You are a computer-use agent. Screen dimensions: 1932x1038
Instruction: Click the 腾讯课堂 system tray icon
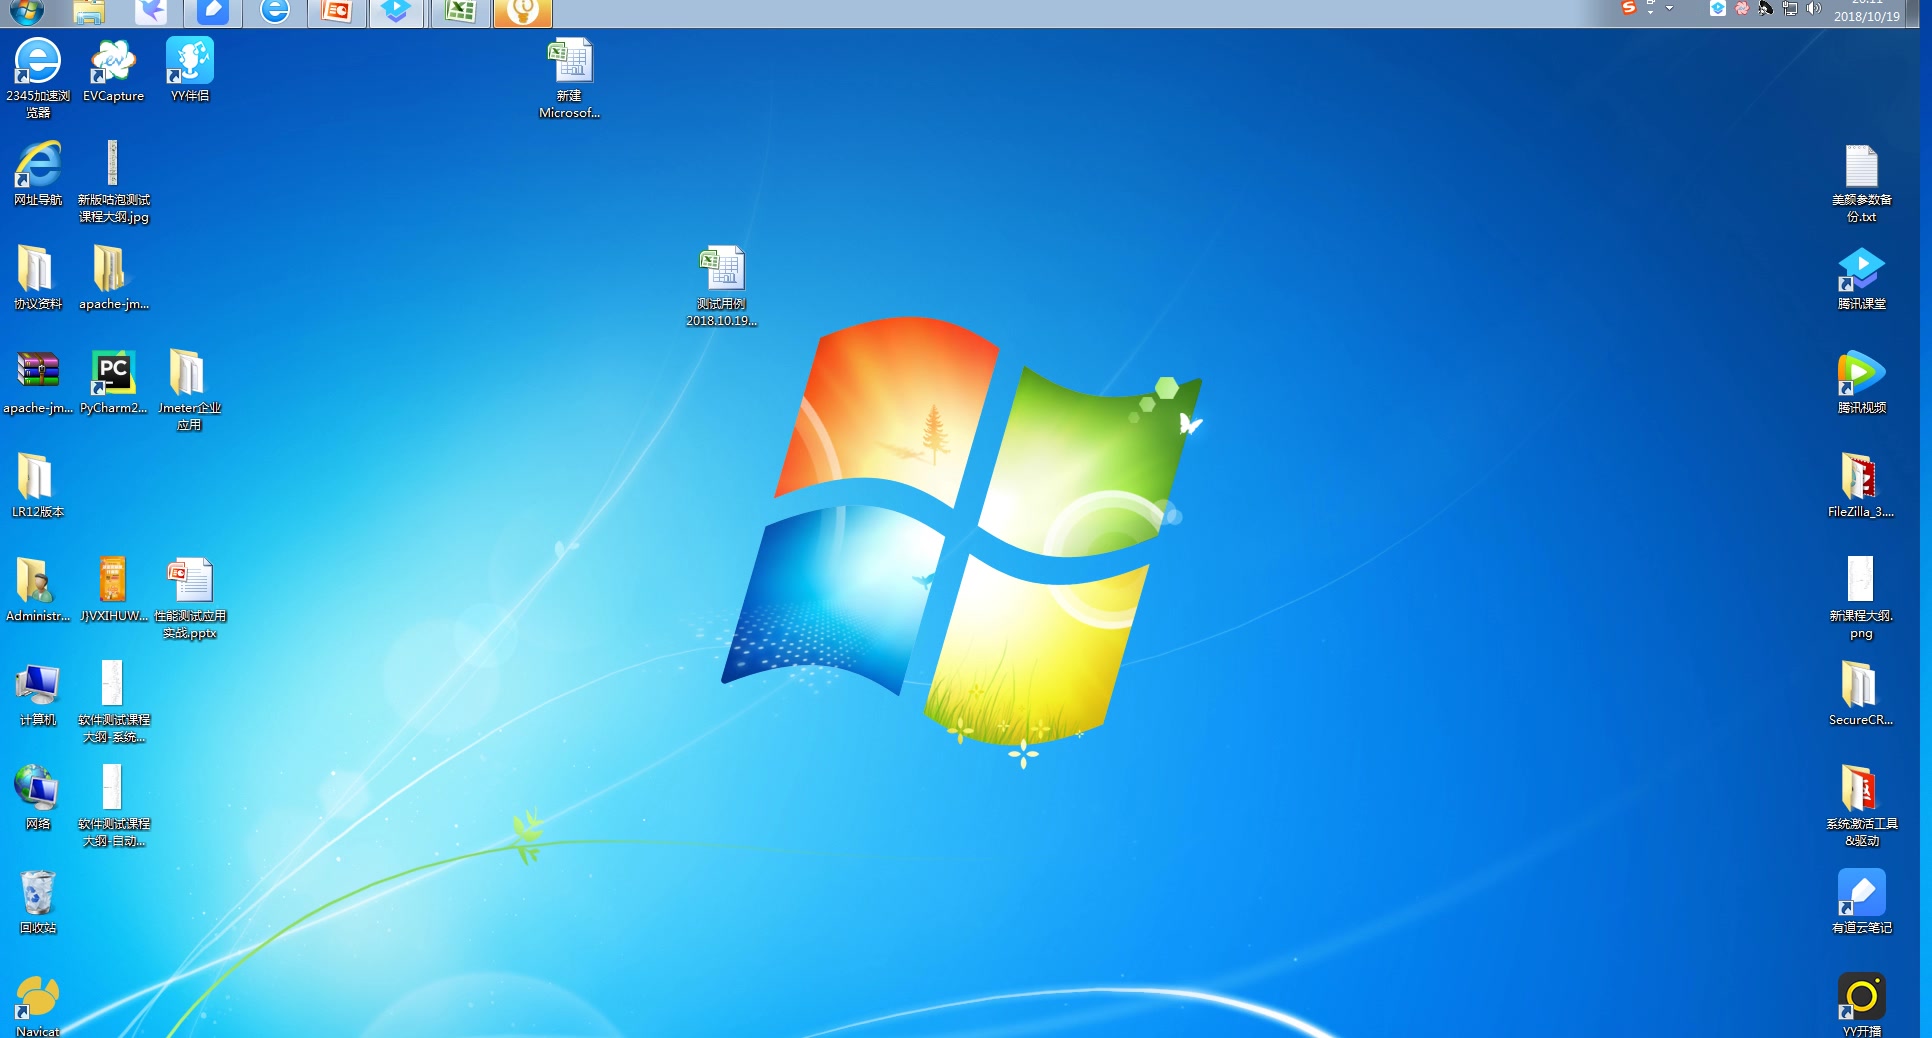[1718, 9]
